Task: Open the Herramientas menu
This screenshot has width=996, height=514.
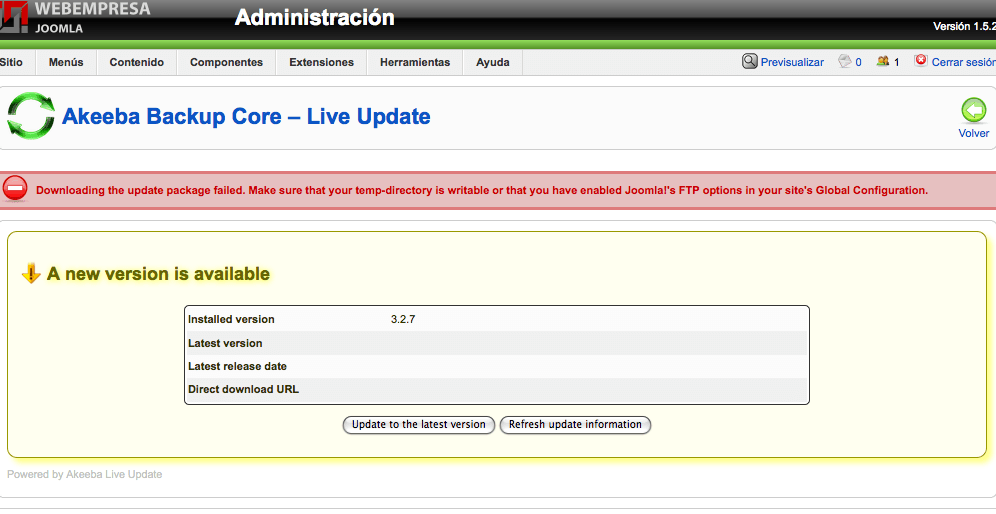Action: click(x=415, y=62)
